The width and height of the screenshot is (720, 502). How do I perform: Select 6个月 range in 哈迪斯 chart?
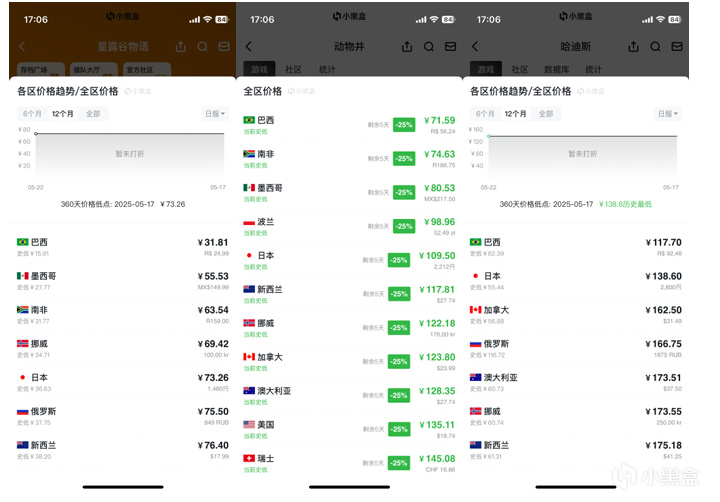(485, 113)
